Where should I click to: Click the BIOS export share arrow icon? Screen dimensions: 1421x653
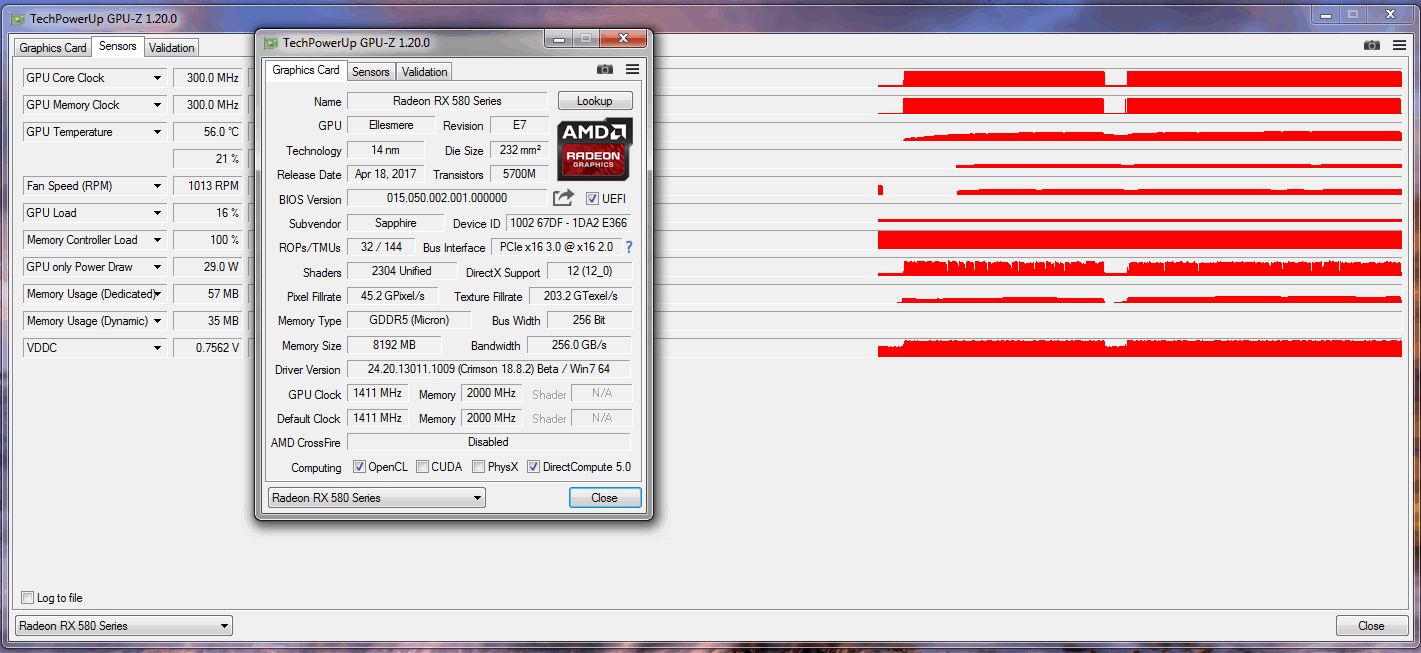(564, 198)
